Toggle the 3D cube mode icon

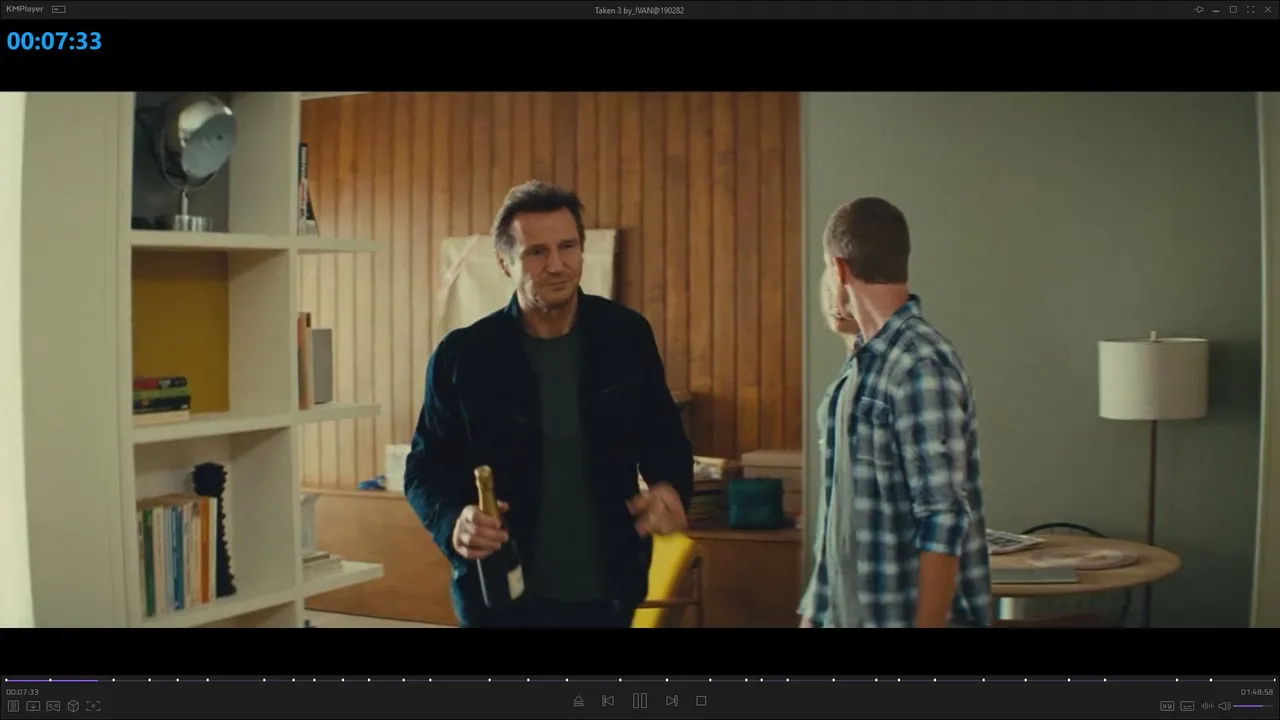[x=73, y=706]
